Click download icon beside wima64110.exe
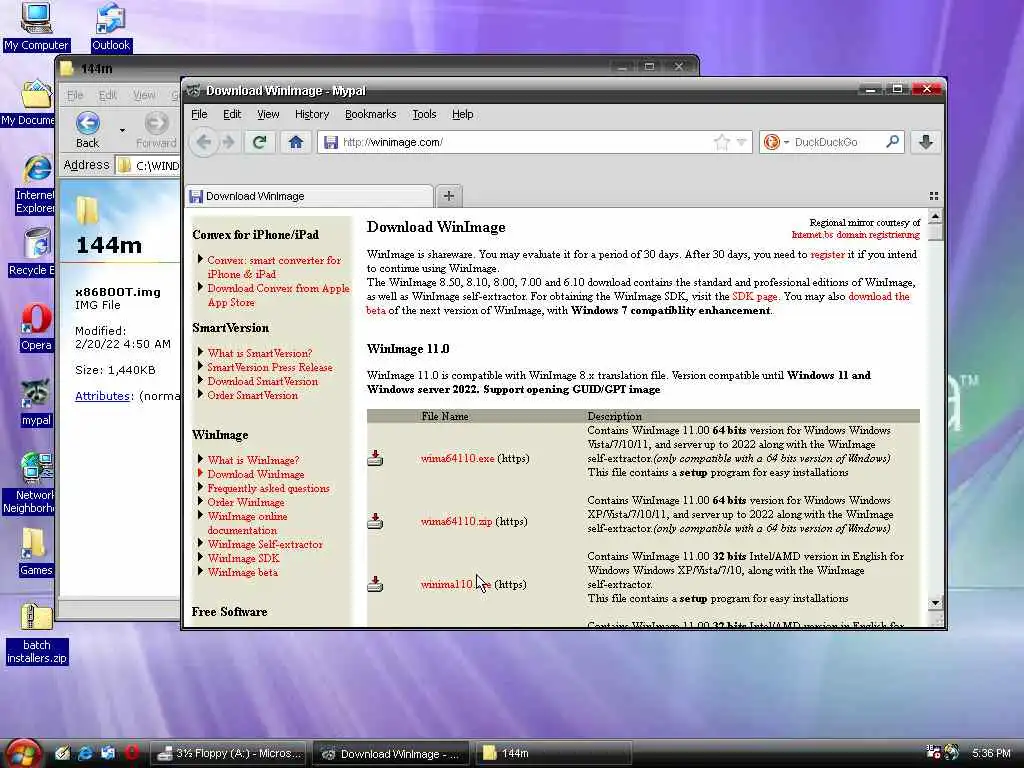The height and width of the screenshot is (768, 1024). pos(375,458)
